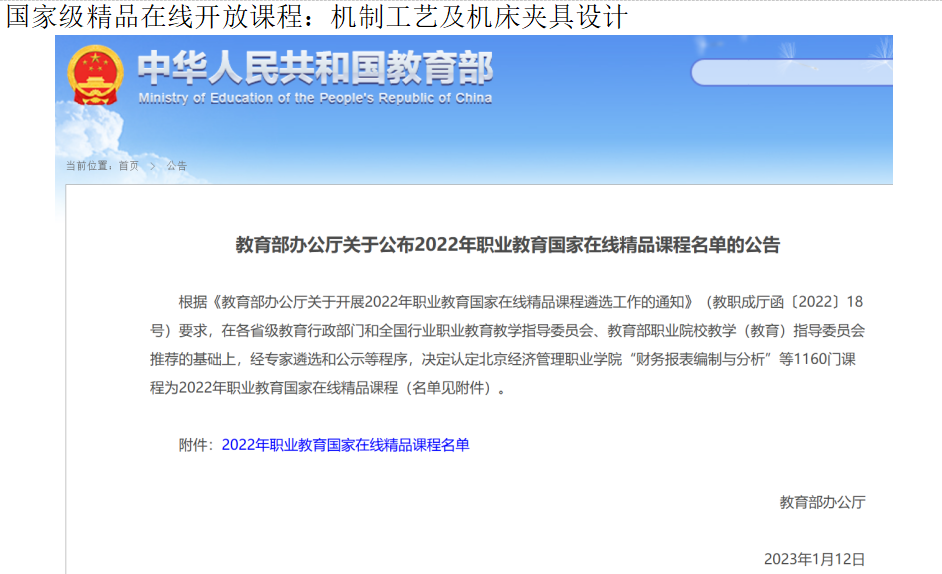
Task: Click the breadcrumb chevron separator arrow
Action: click(153, 166)
